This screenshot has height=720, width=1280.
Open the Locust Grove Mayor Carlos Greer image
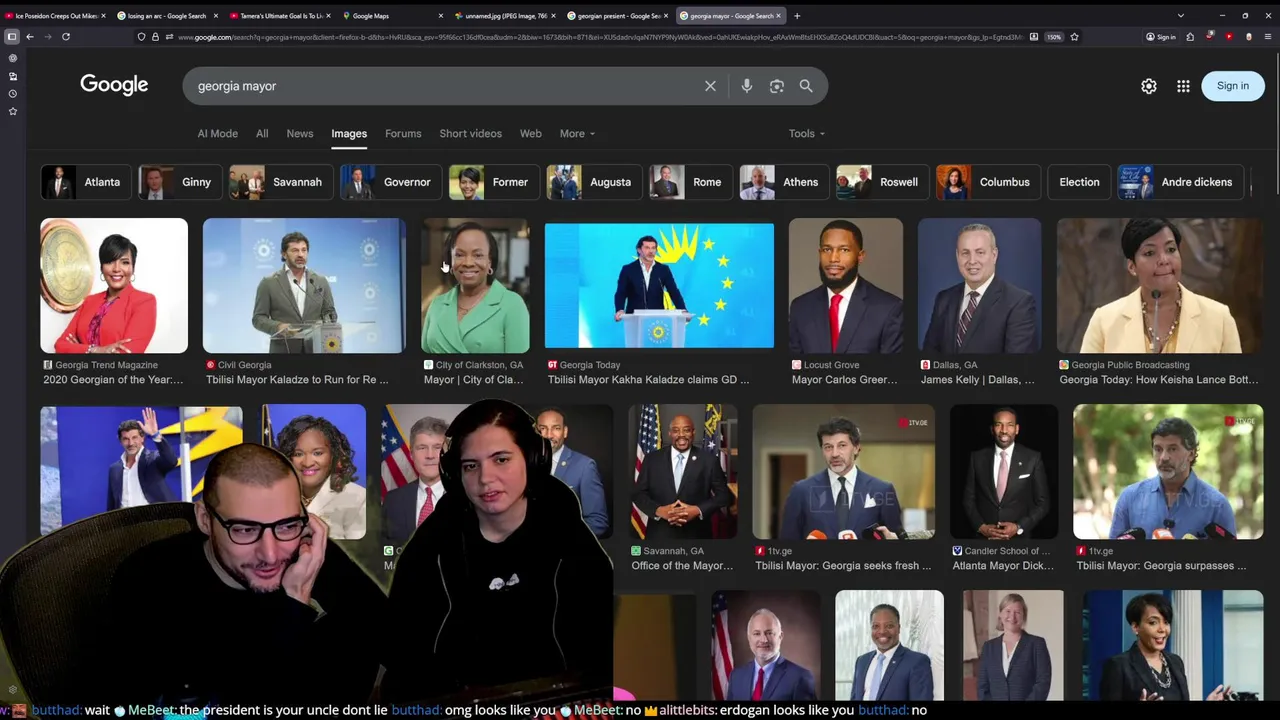click(x=845, y=285)
